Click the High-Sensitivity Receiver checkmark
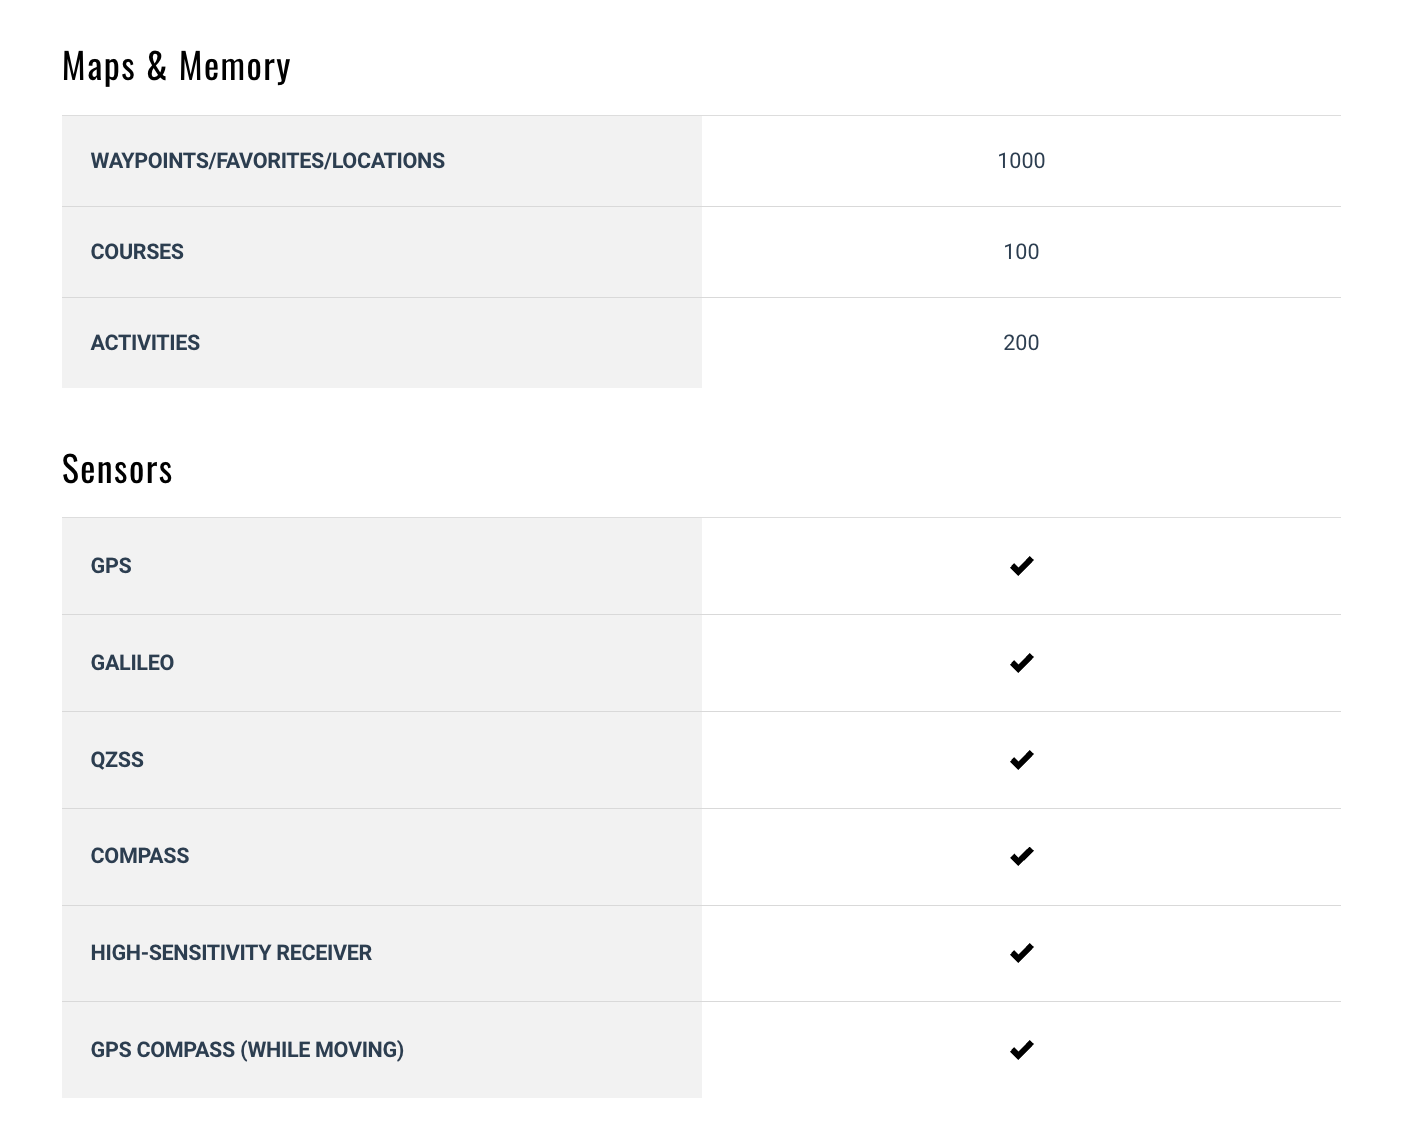This screenshot has height=1142, width=1428. pos(1021,953)
